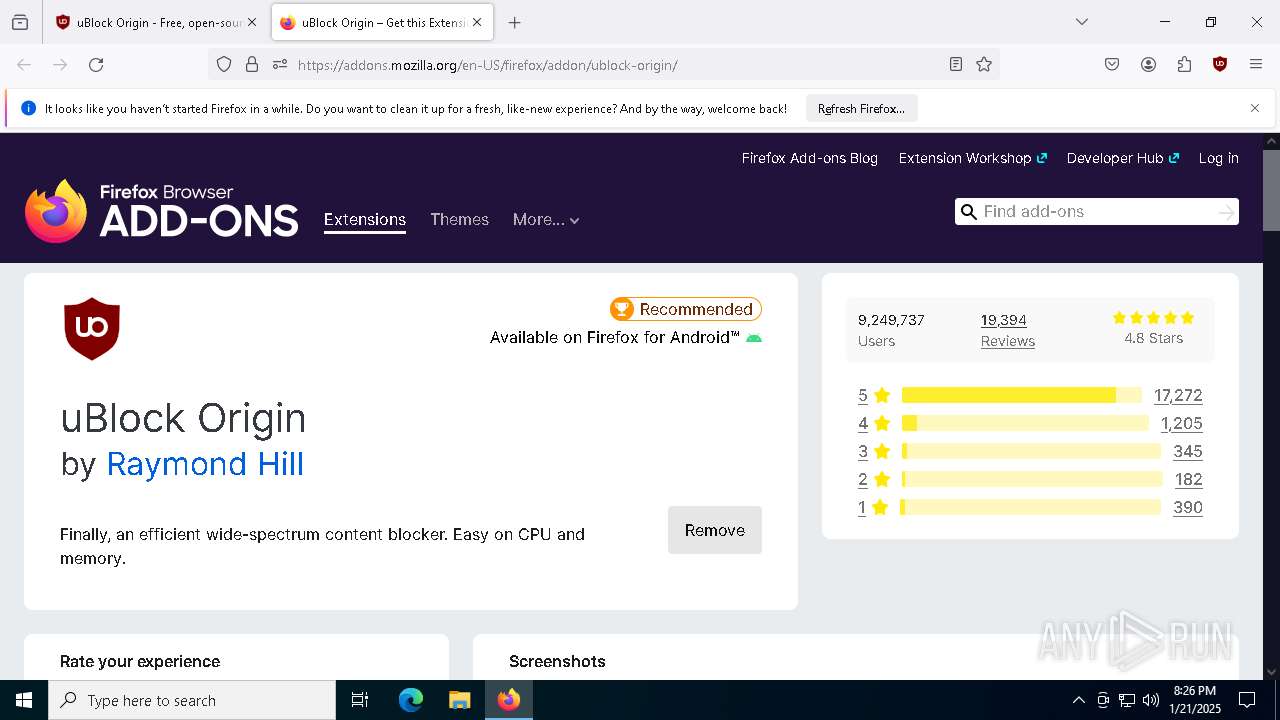The width and height of the screenshot is (1280, 720).
Task: Open tracking protection shield in address bar
Action: [224, 65]
